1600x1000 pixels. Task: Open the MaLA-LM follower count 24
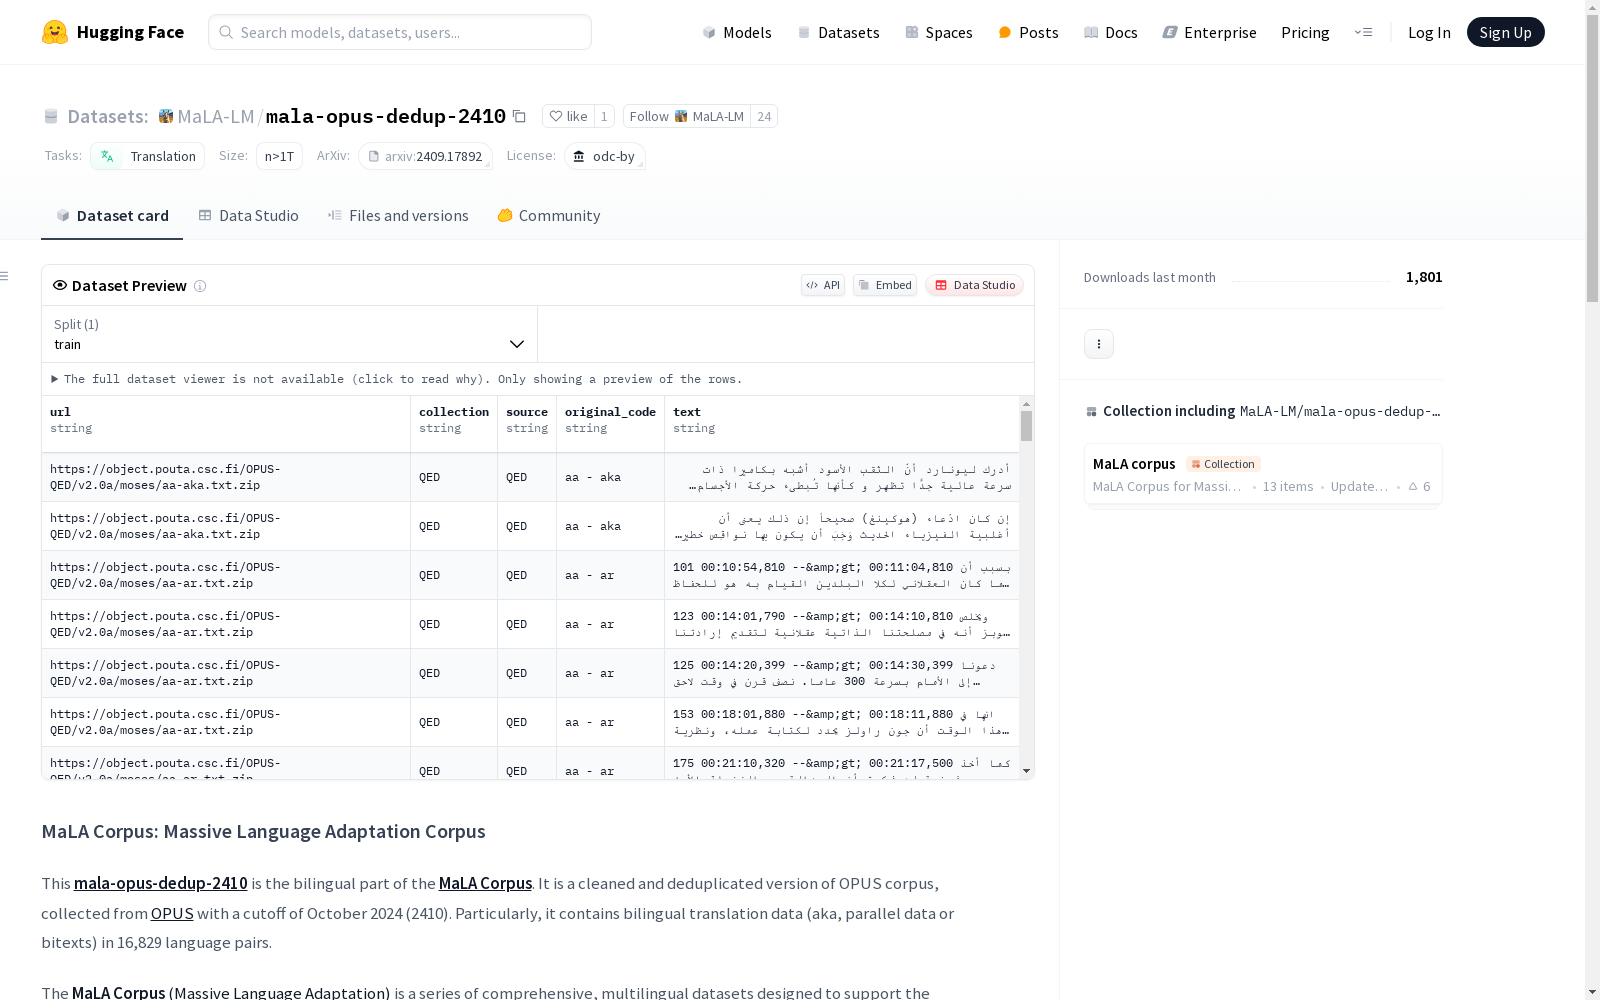tap(764, 116)
